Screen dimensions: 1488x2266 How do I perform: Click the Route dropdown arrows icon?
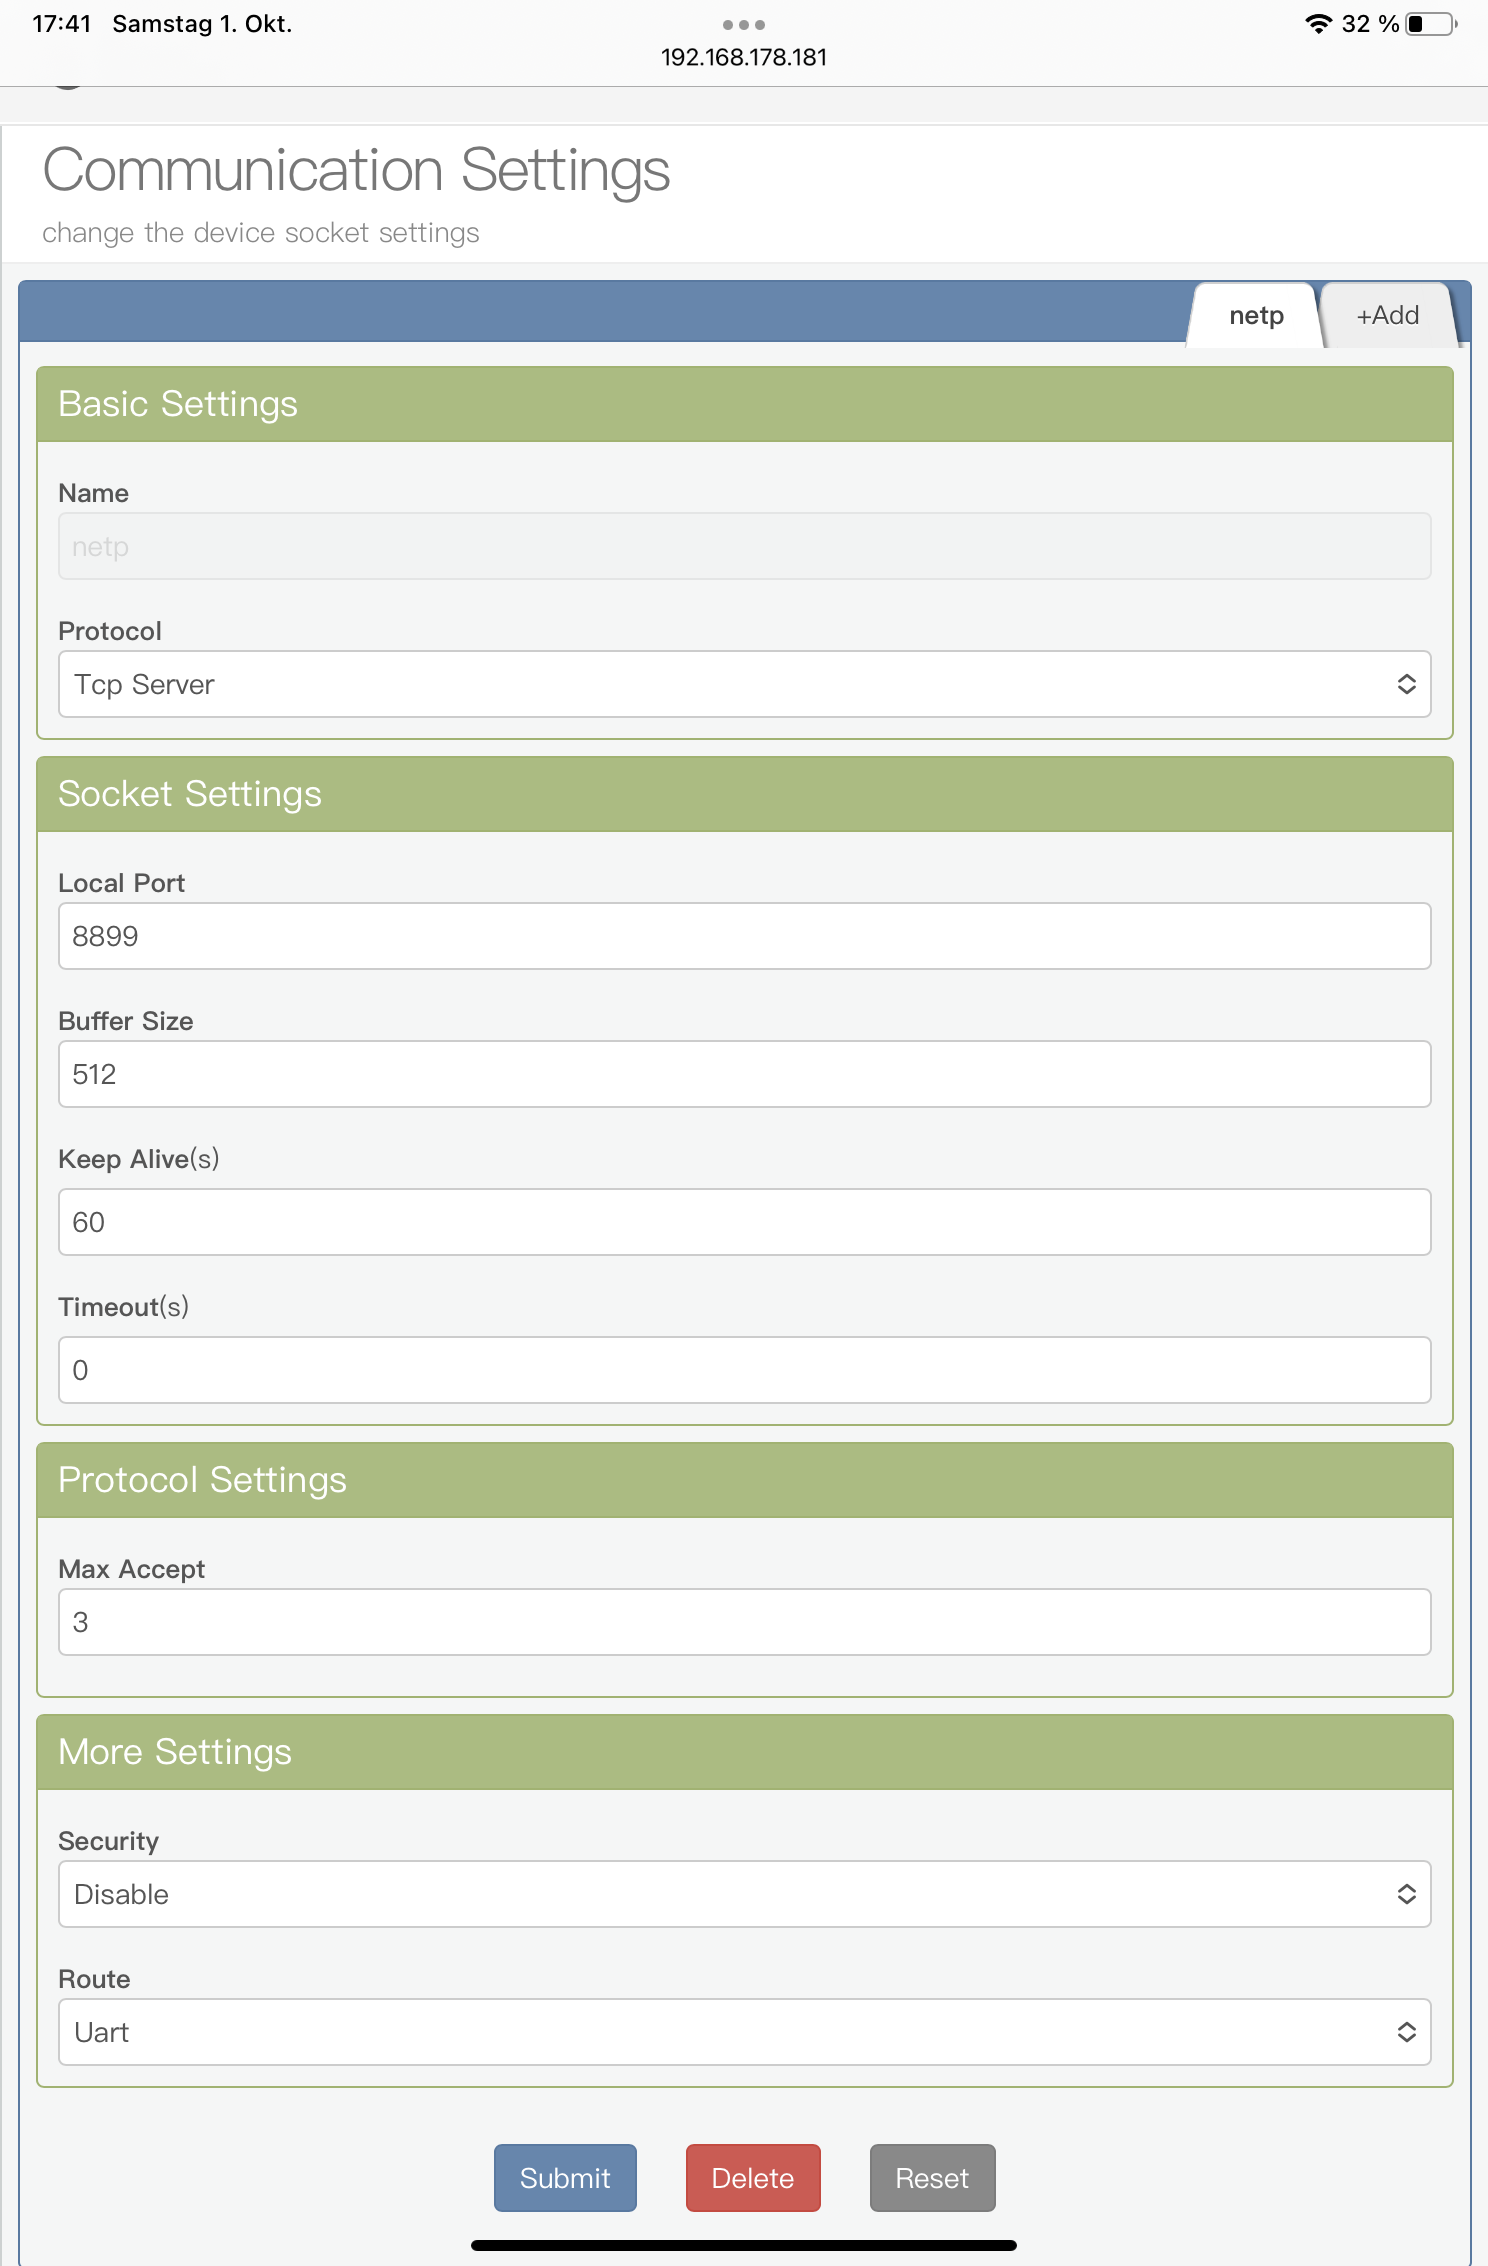pos(1406,2032)
